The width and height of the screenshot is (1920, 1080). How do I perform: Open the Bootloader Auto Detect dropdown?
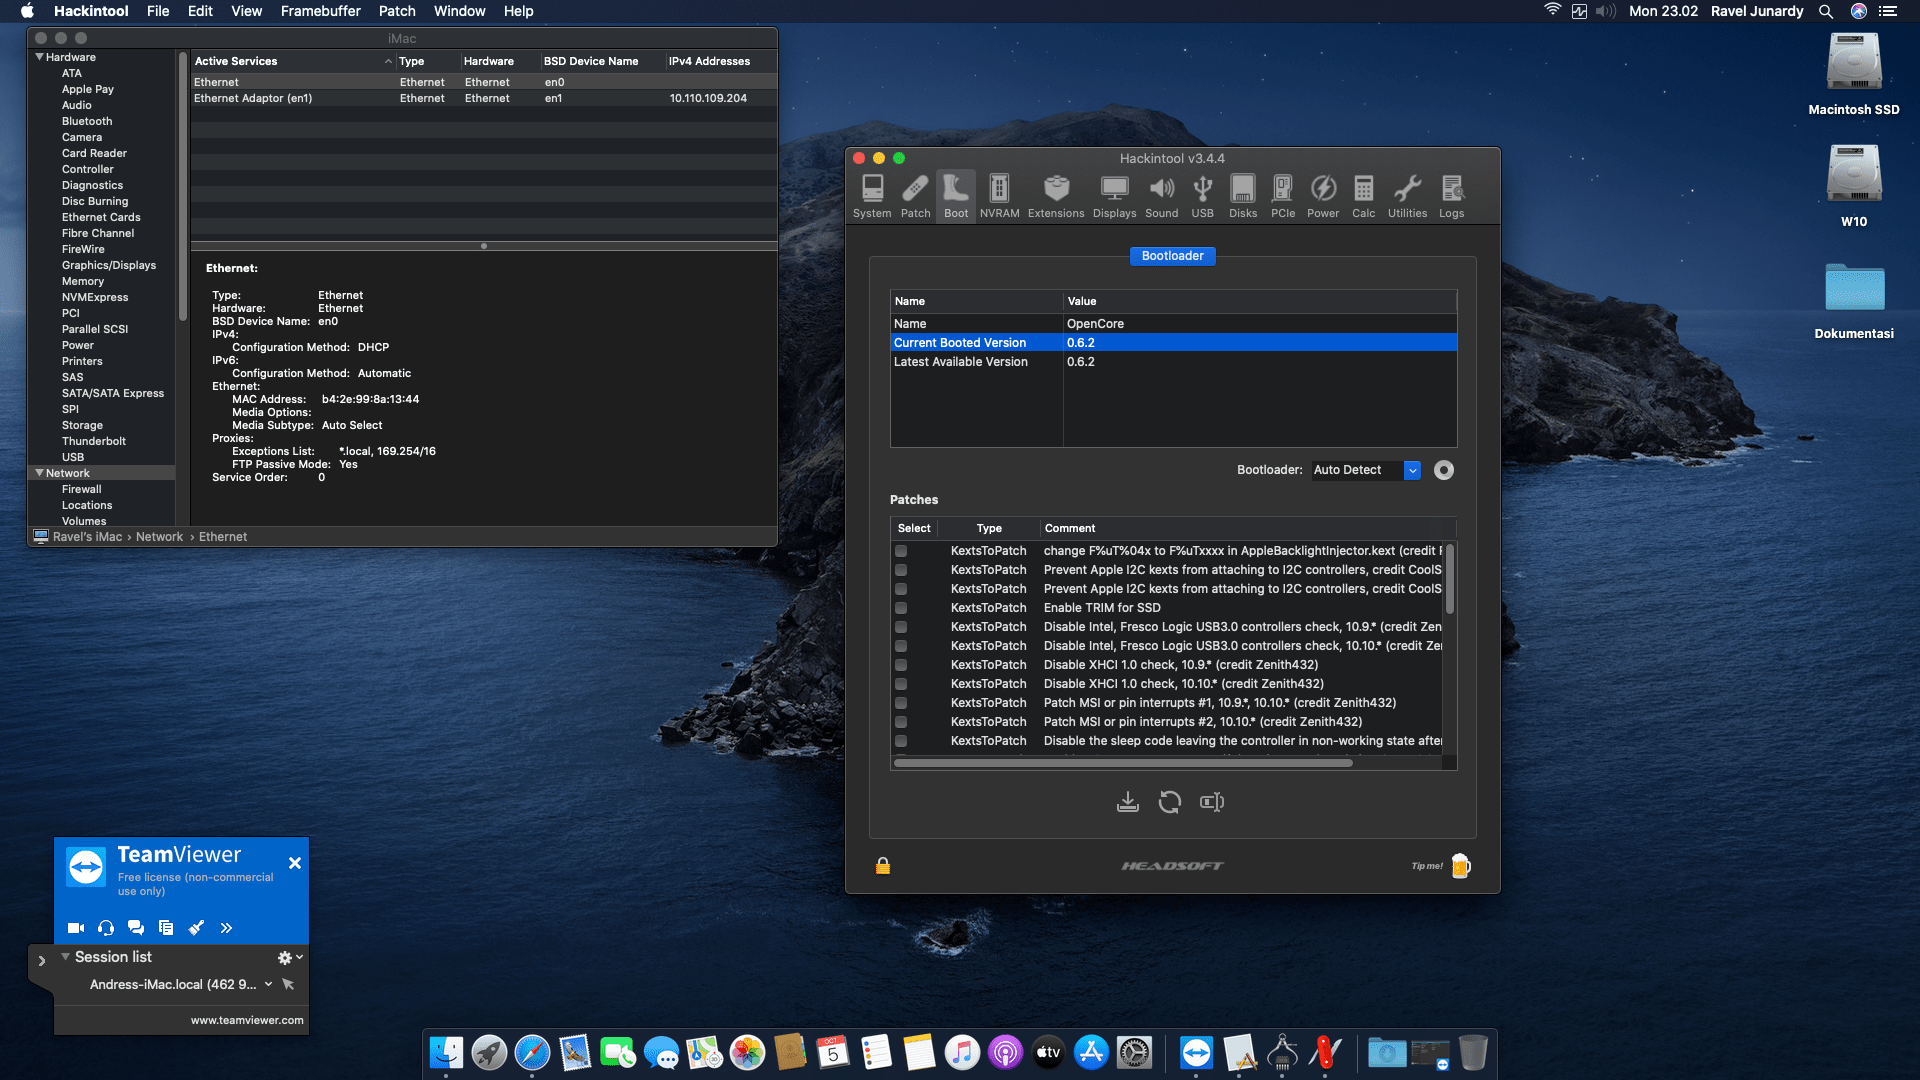pyautogui.click(x=1366, y=470)
